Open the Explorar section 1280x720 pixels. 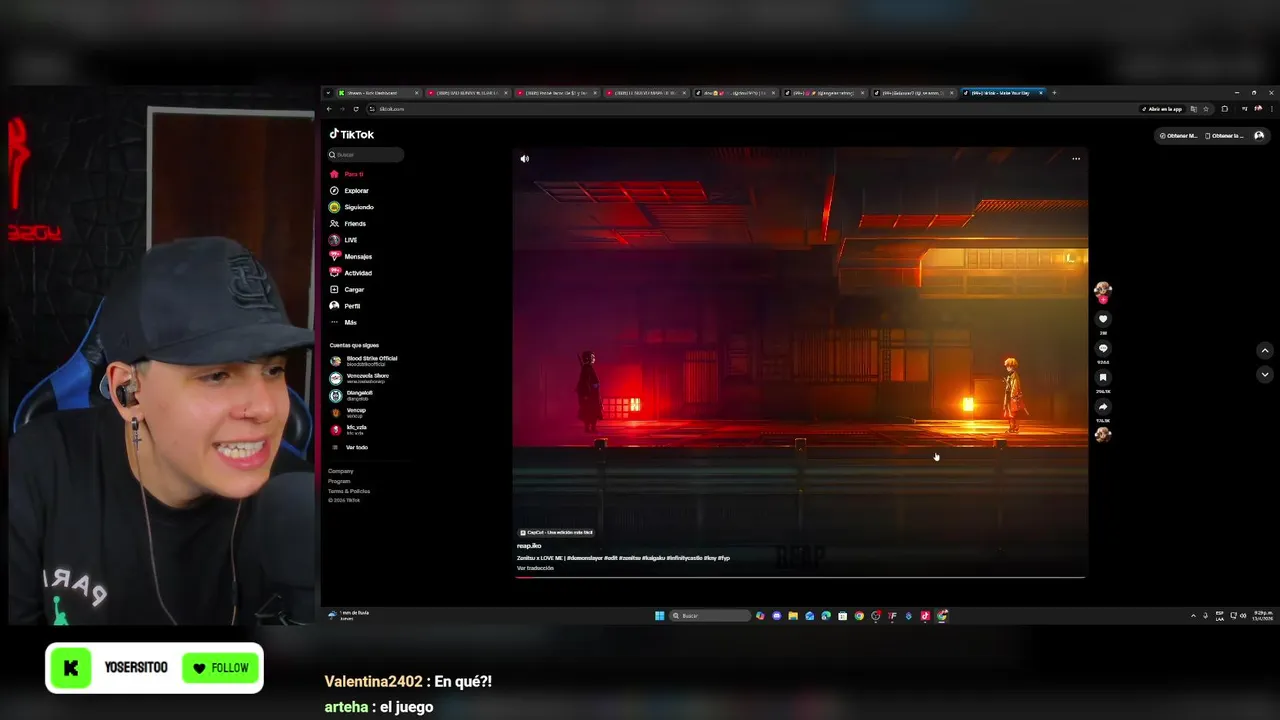tap(349, 191)
